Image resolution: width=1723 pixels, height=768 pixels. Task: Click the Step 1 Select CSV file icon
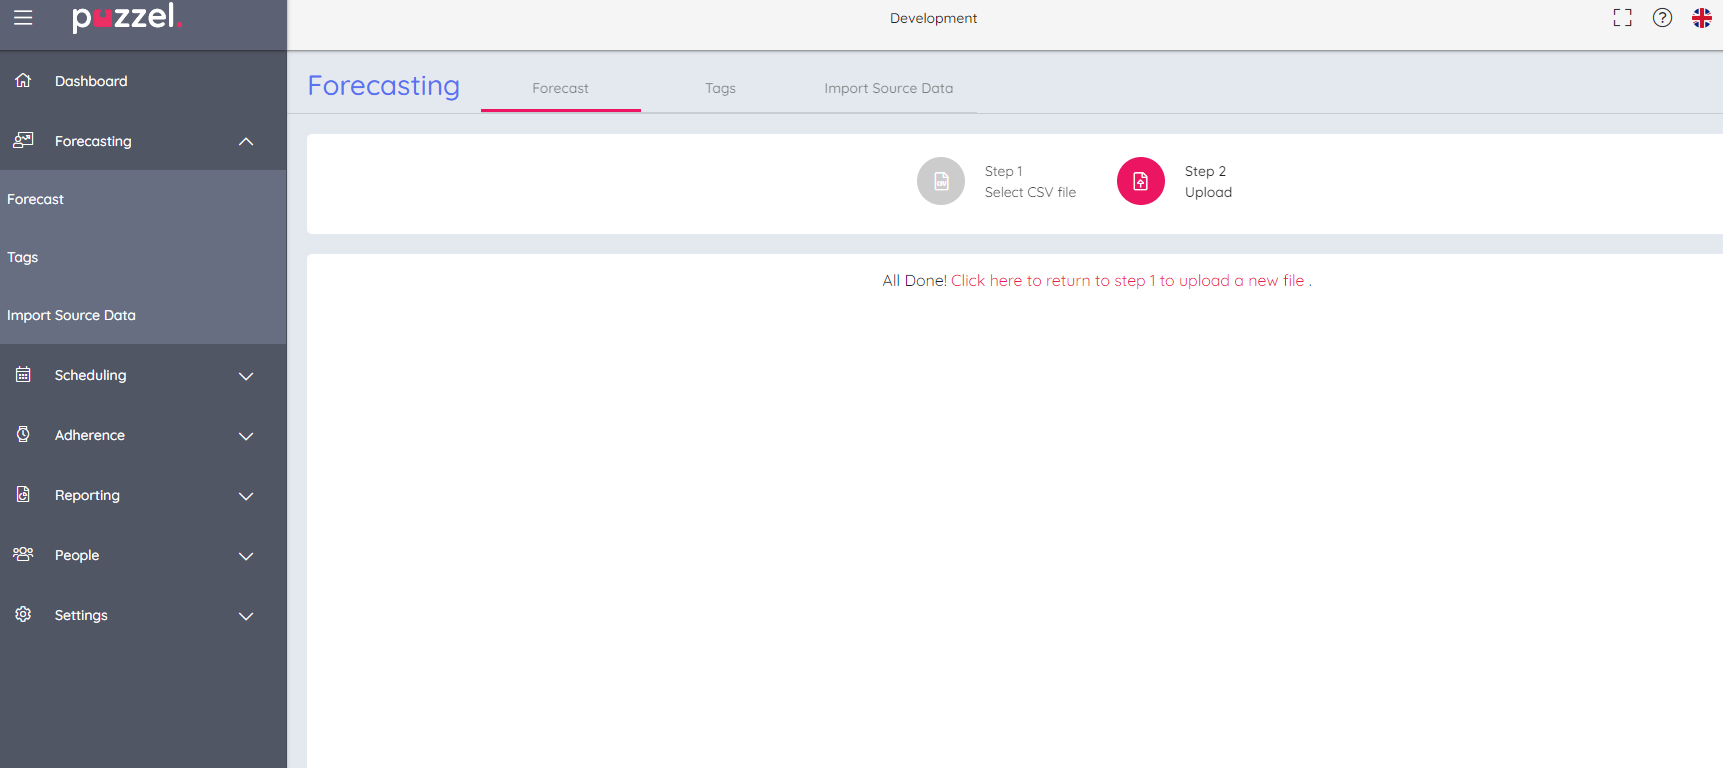coord(941,181)
